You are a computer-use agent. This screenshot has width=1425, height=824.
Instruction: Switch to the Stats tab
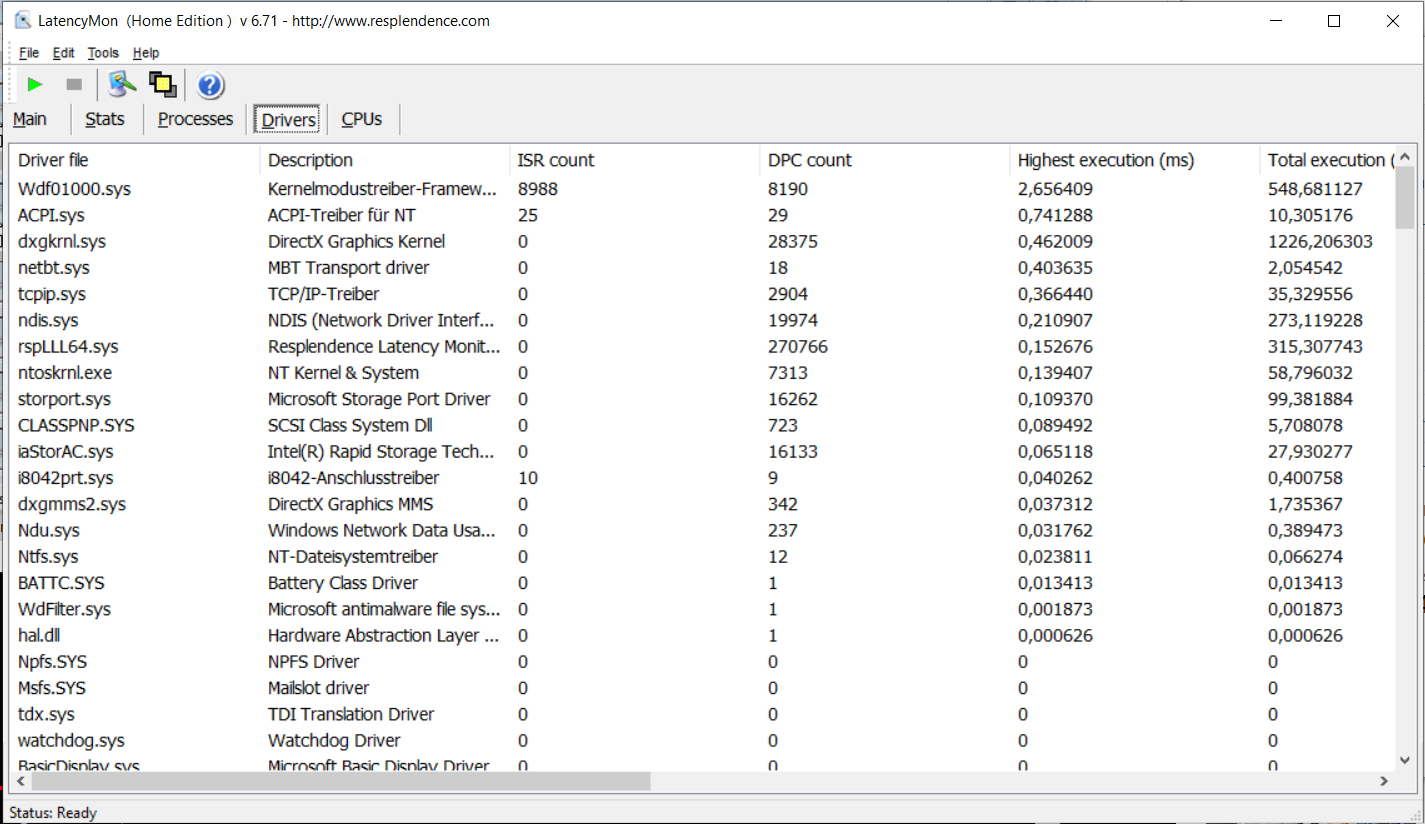(x=105, y=119)
